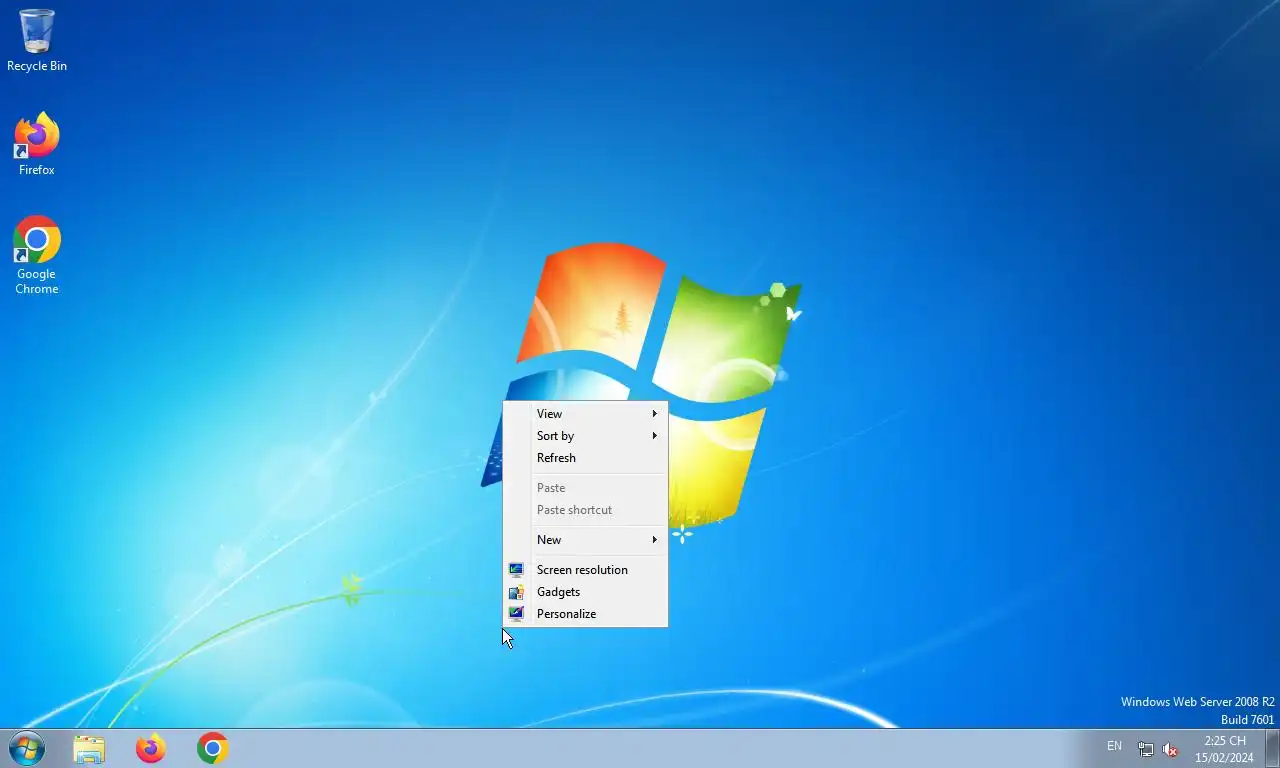This screenshot has height=768, width=1280.
Task: Open Windows Explorer from the taskbar
Action: pyautogui.click(x=89, y=748)
